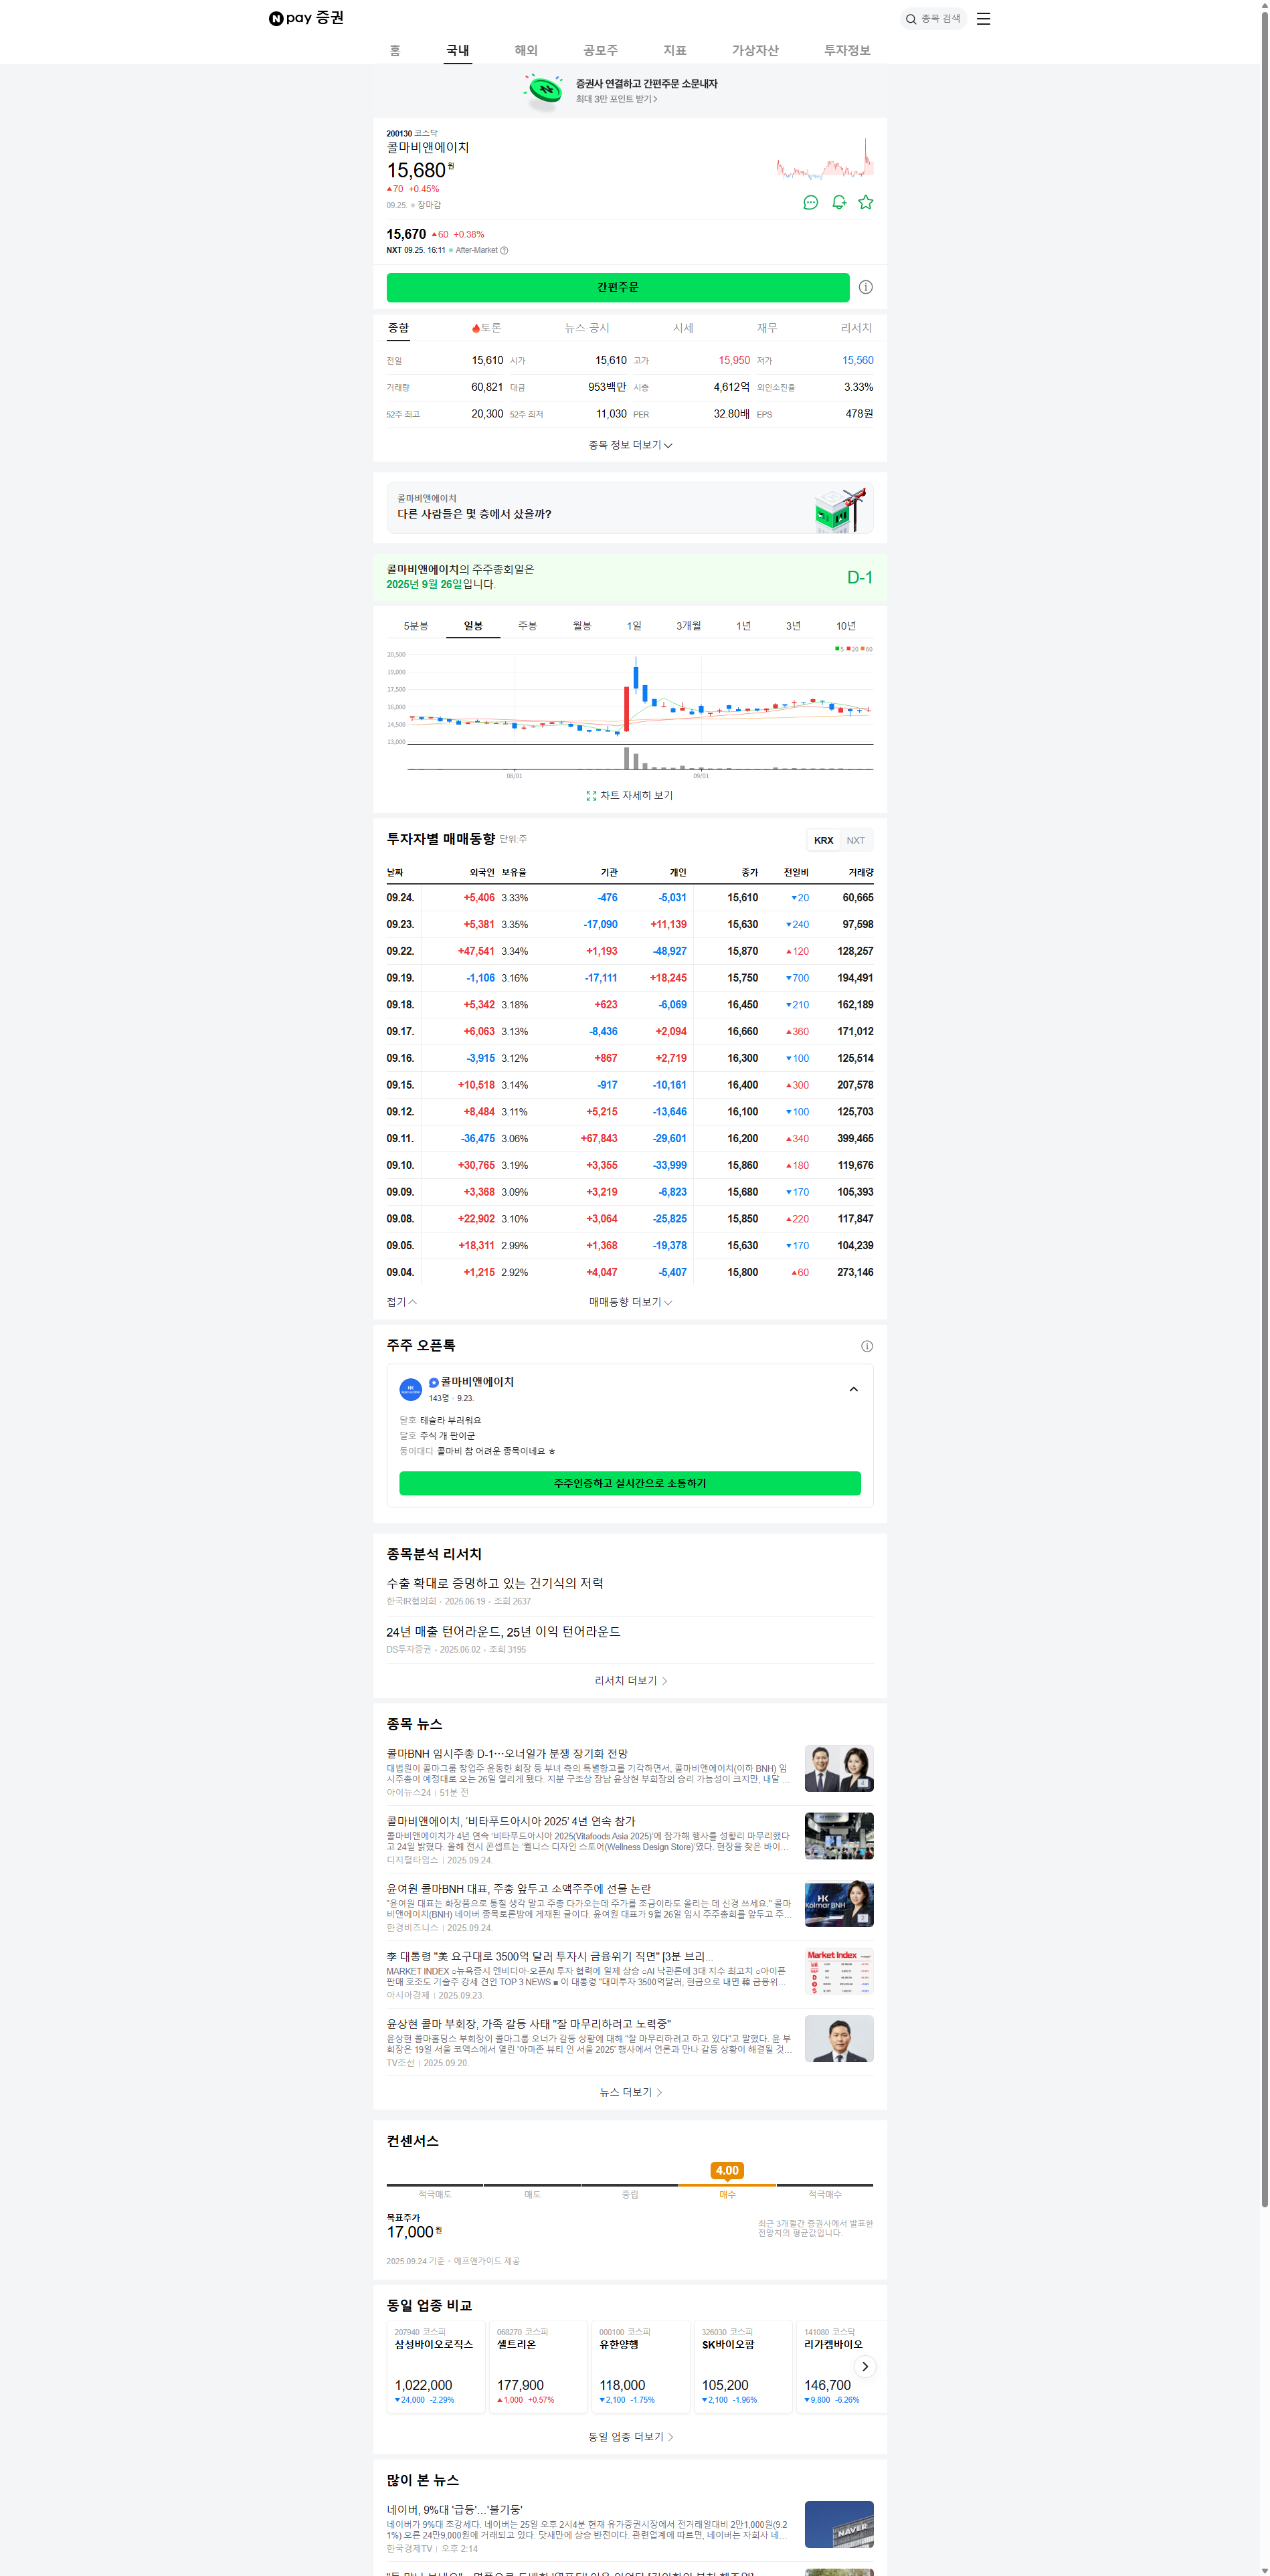Image resolution: width=1270 pixels, height=2576 pixels.
Task: Click the 09.24. row in trading table
Action: point(630,898)
